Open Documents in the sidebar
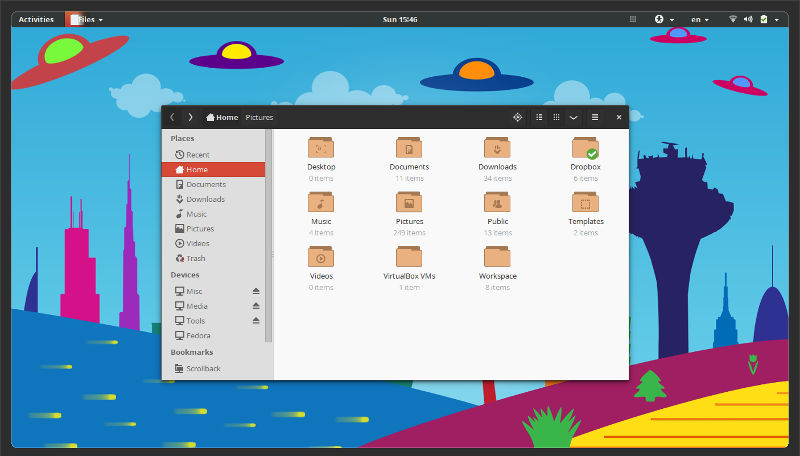 (x=213, y=184)
